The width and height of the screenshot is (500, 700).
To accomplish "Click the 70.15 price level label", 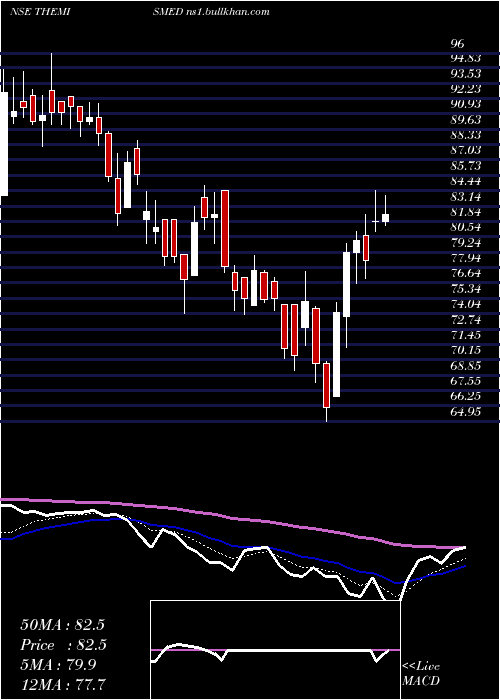I will coord(466,350).
